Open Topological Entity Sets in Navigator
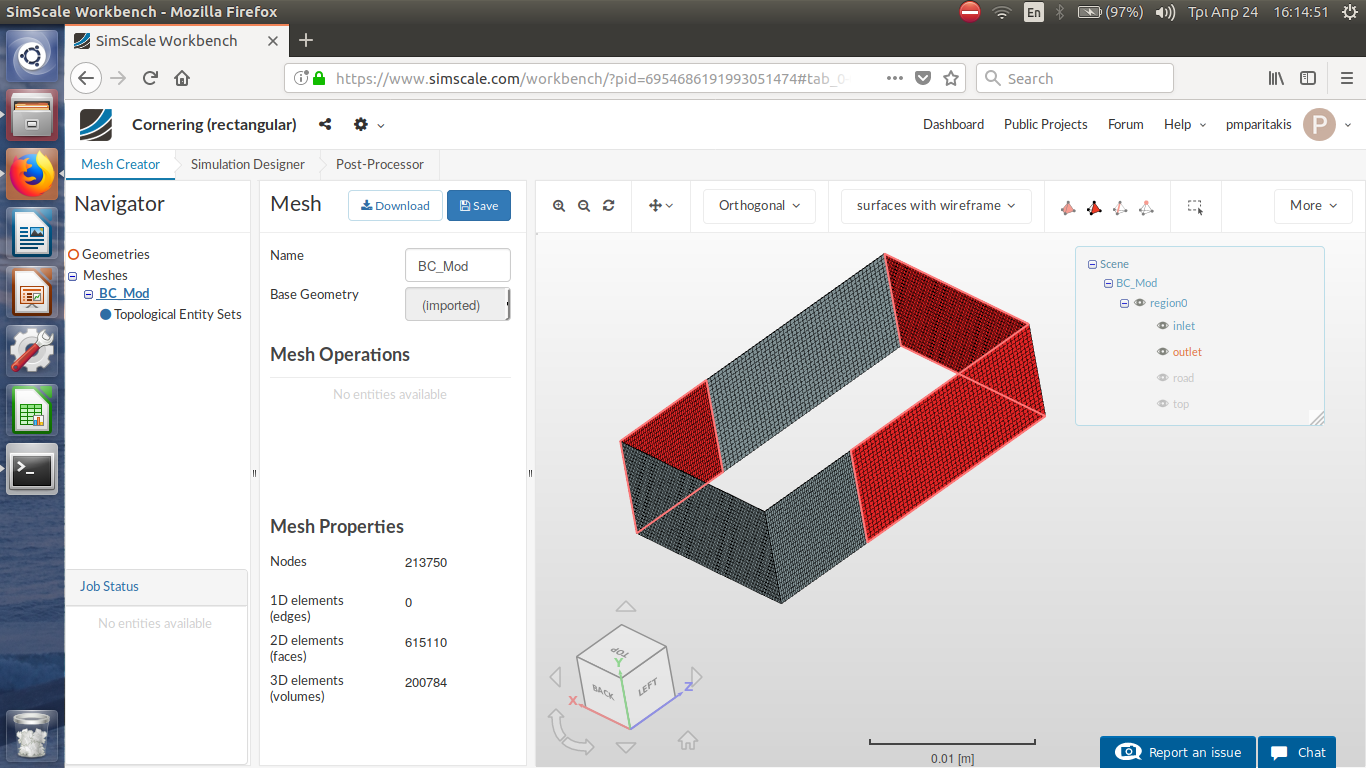This screenshot has height=768, width=1366. click(178, 314)
